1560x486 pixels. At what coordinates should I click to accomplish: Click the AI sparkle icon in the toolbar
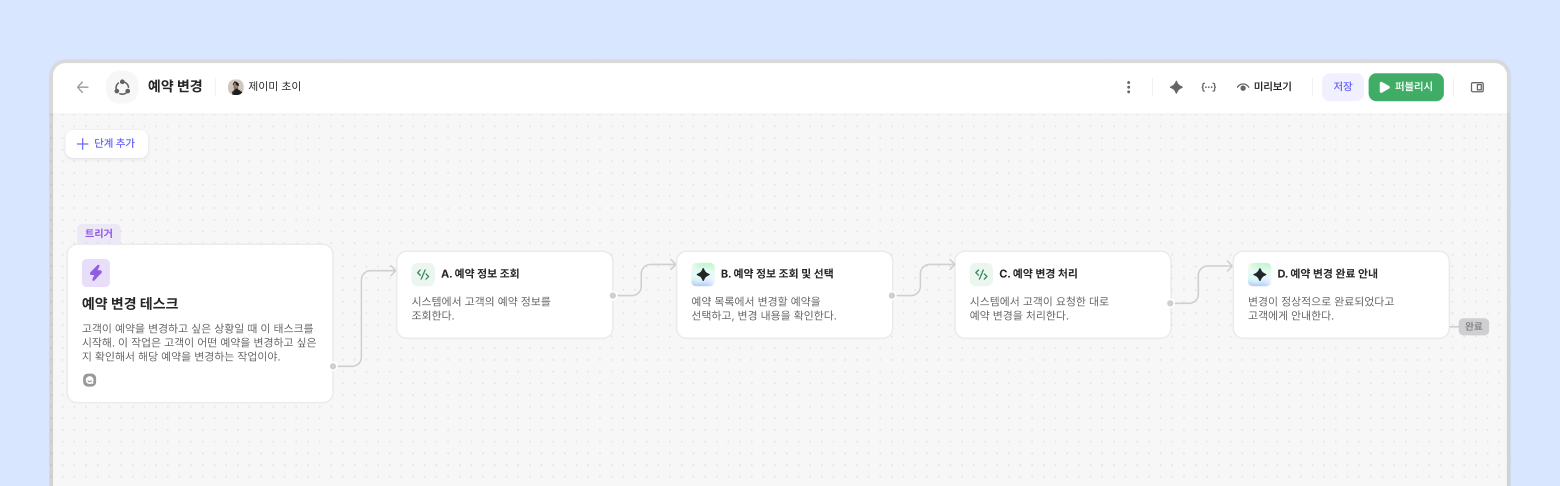point(1176,87)
